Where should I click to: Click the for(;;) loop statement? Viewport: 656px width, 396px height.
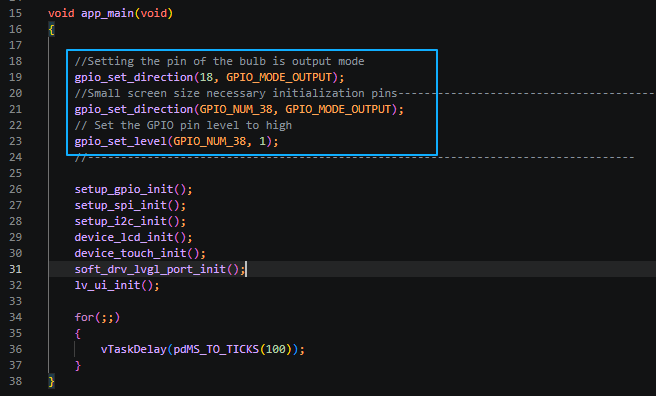click(97, 317)
